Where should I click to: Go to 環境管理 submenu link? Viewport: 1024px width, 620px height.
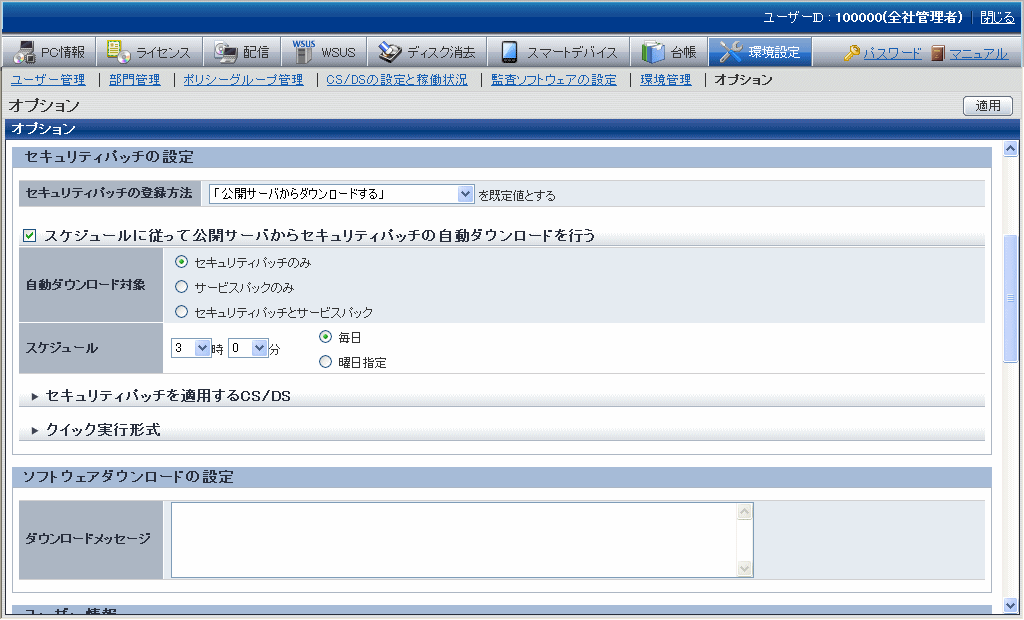pos(665,80)
